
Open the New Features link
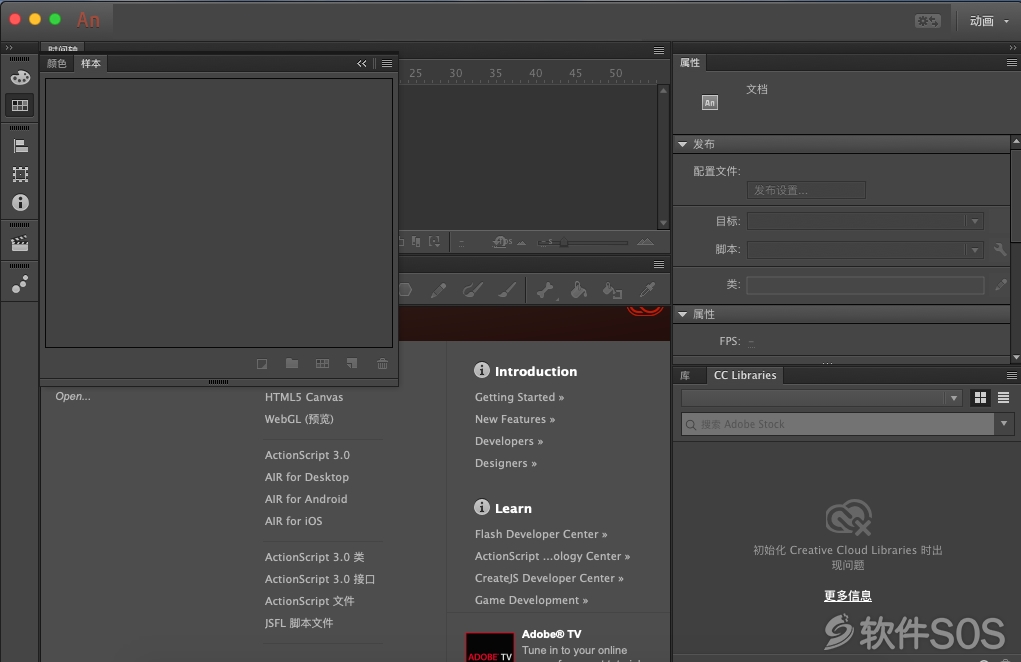click(515, 419)
